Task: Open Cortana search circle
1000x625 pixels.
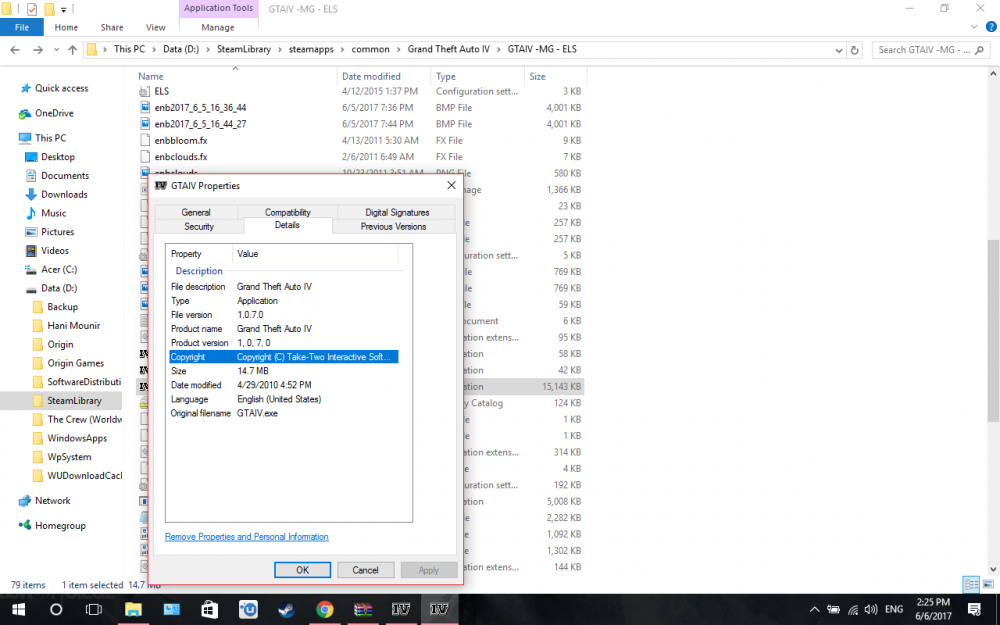Action: coord(56,610)
